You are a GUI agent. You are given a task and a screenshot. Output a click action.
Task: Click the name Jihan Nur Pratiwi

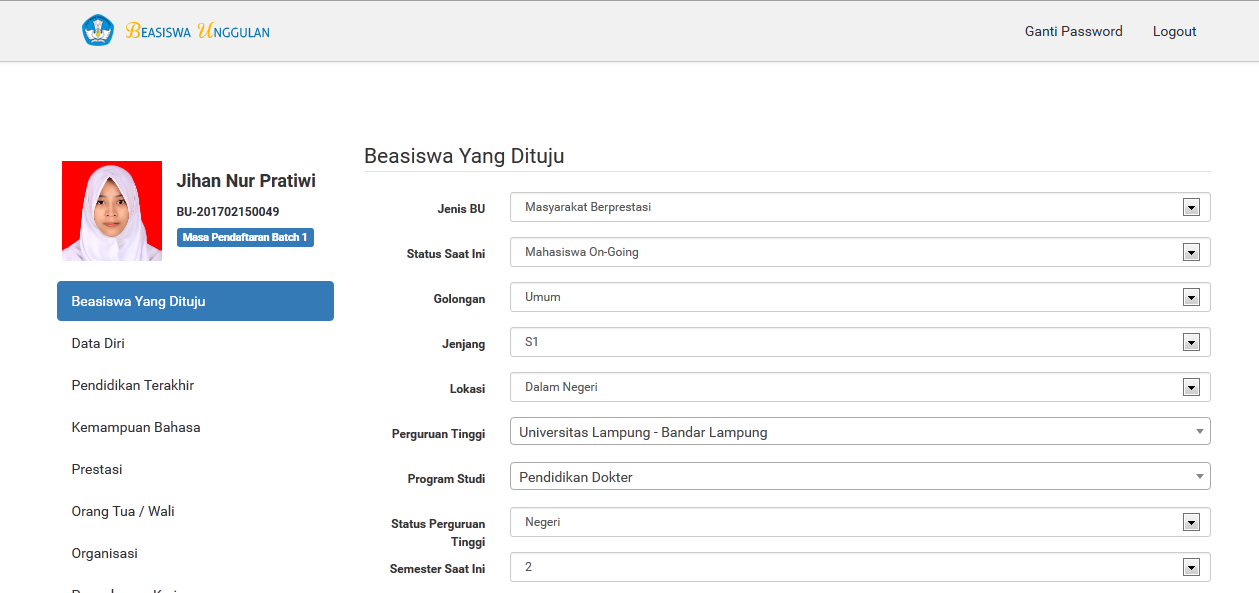pos(246,181)
